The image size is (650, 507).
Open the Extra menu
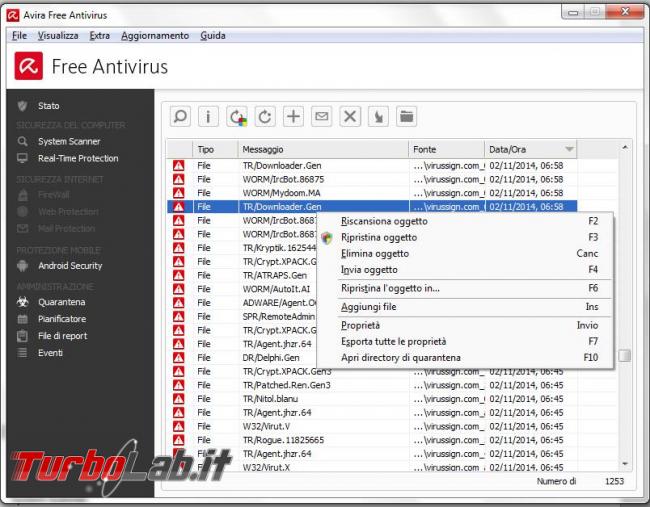pos(99,36)
